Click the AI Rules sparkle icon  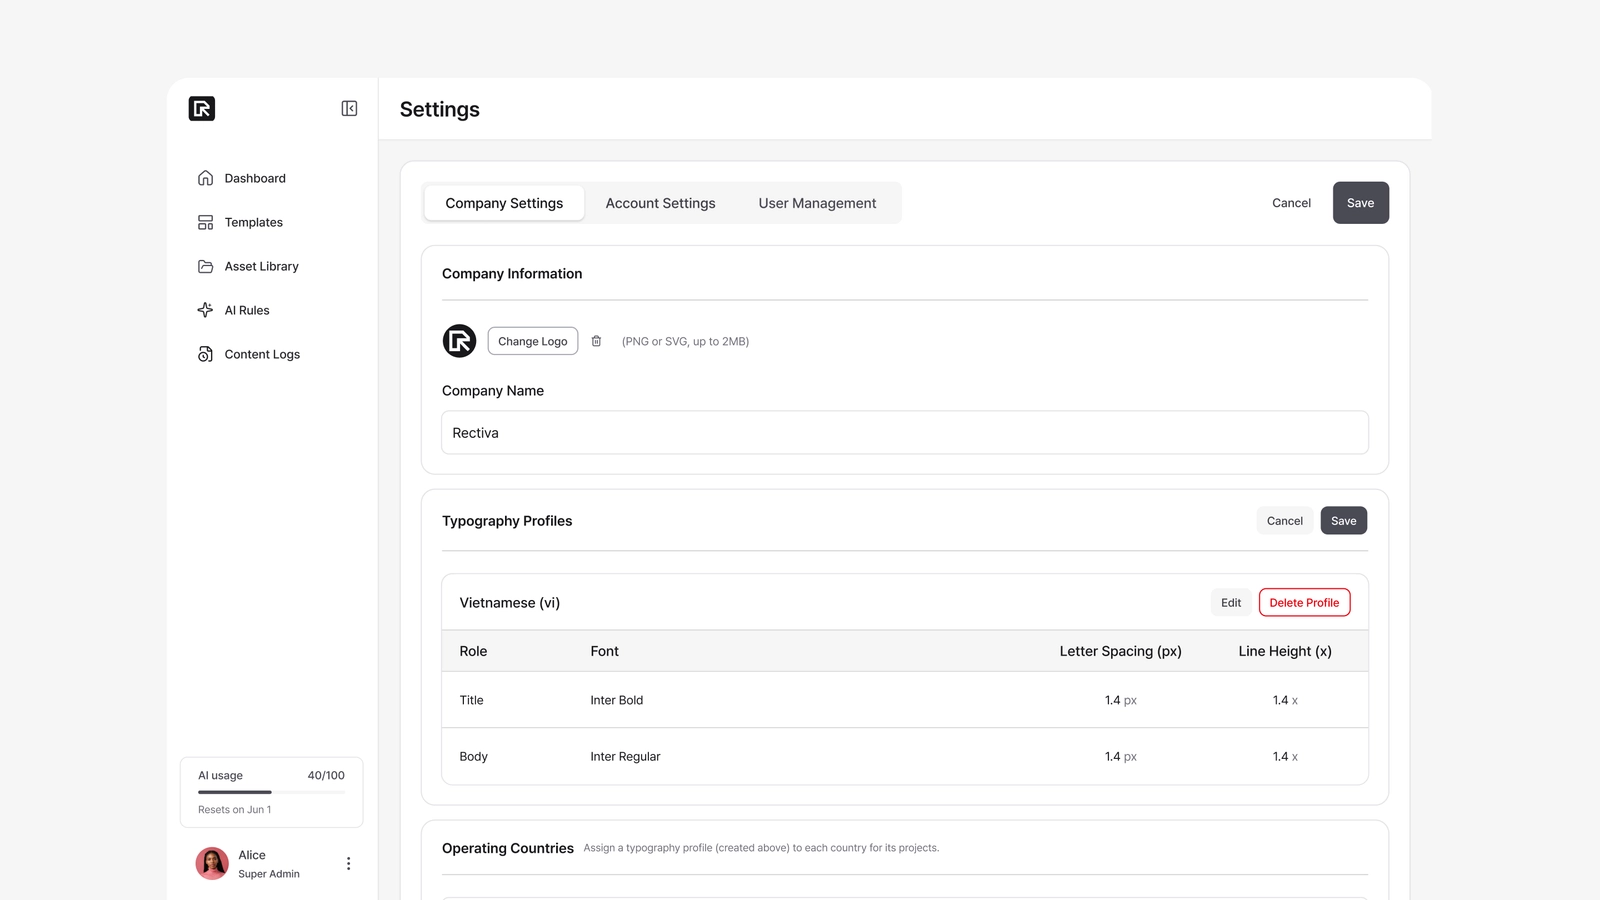205,310
